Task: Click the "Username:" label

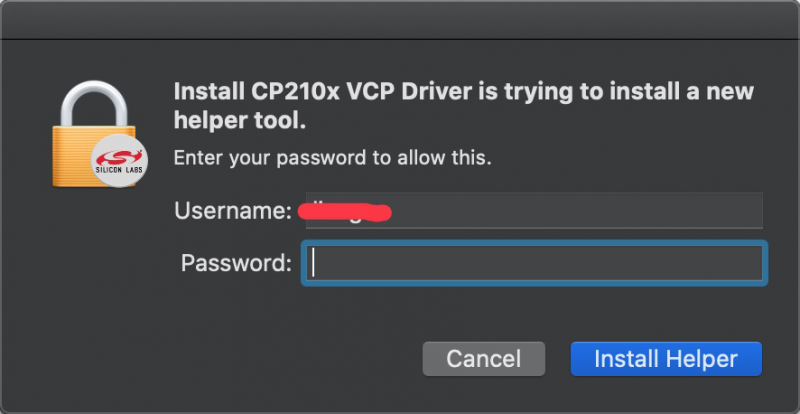Action: pyautogui.click(x=233, y=211)
